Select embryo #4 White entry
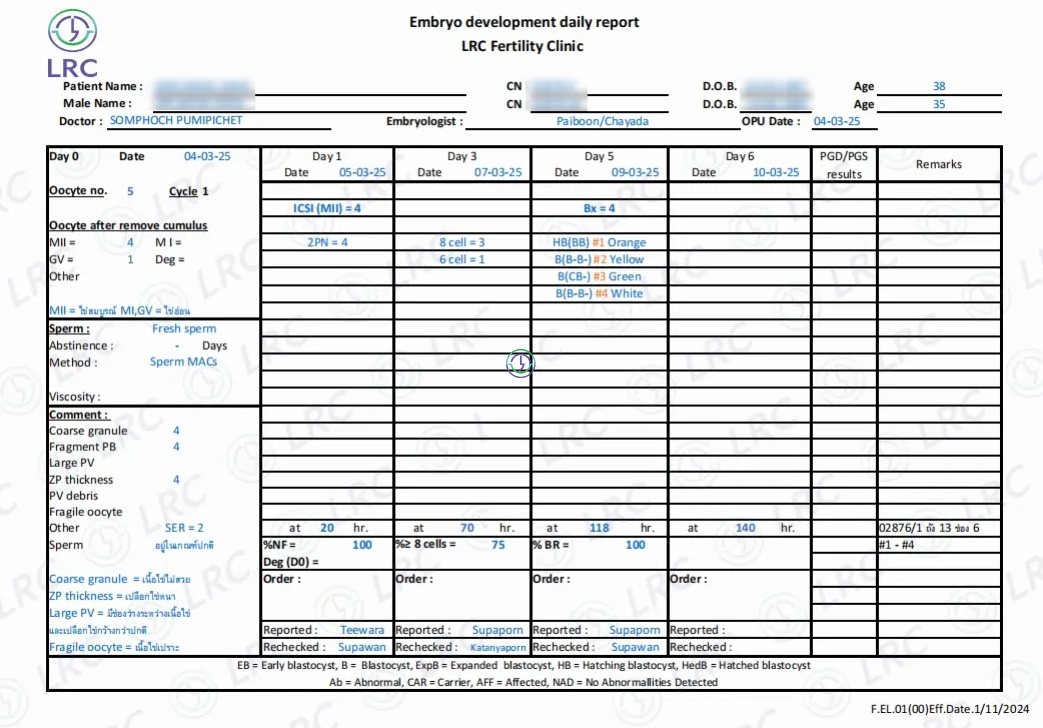 [599, 293]
